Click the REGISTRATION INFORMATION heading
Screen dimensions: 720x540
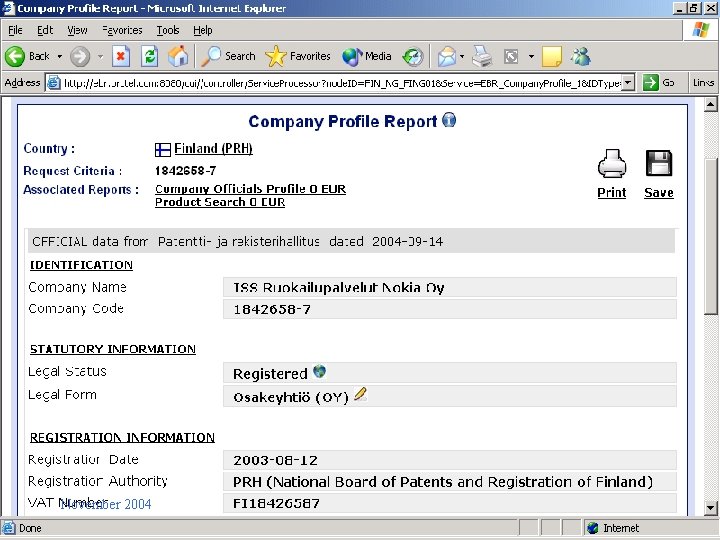point(122,438)
